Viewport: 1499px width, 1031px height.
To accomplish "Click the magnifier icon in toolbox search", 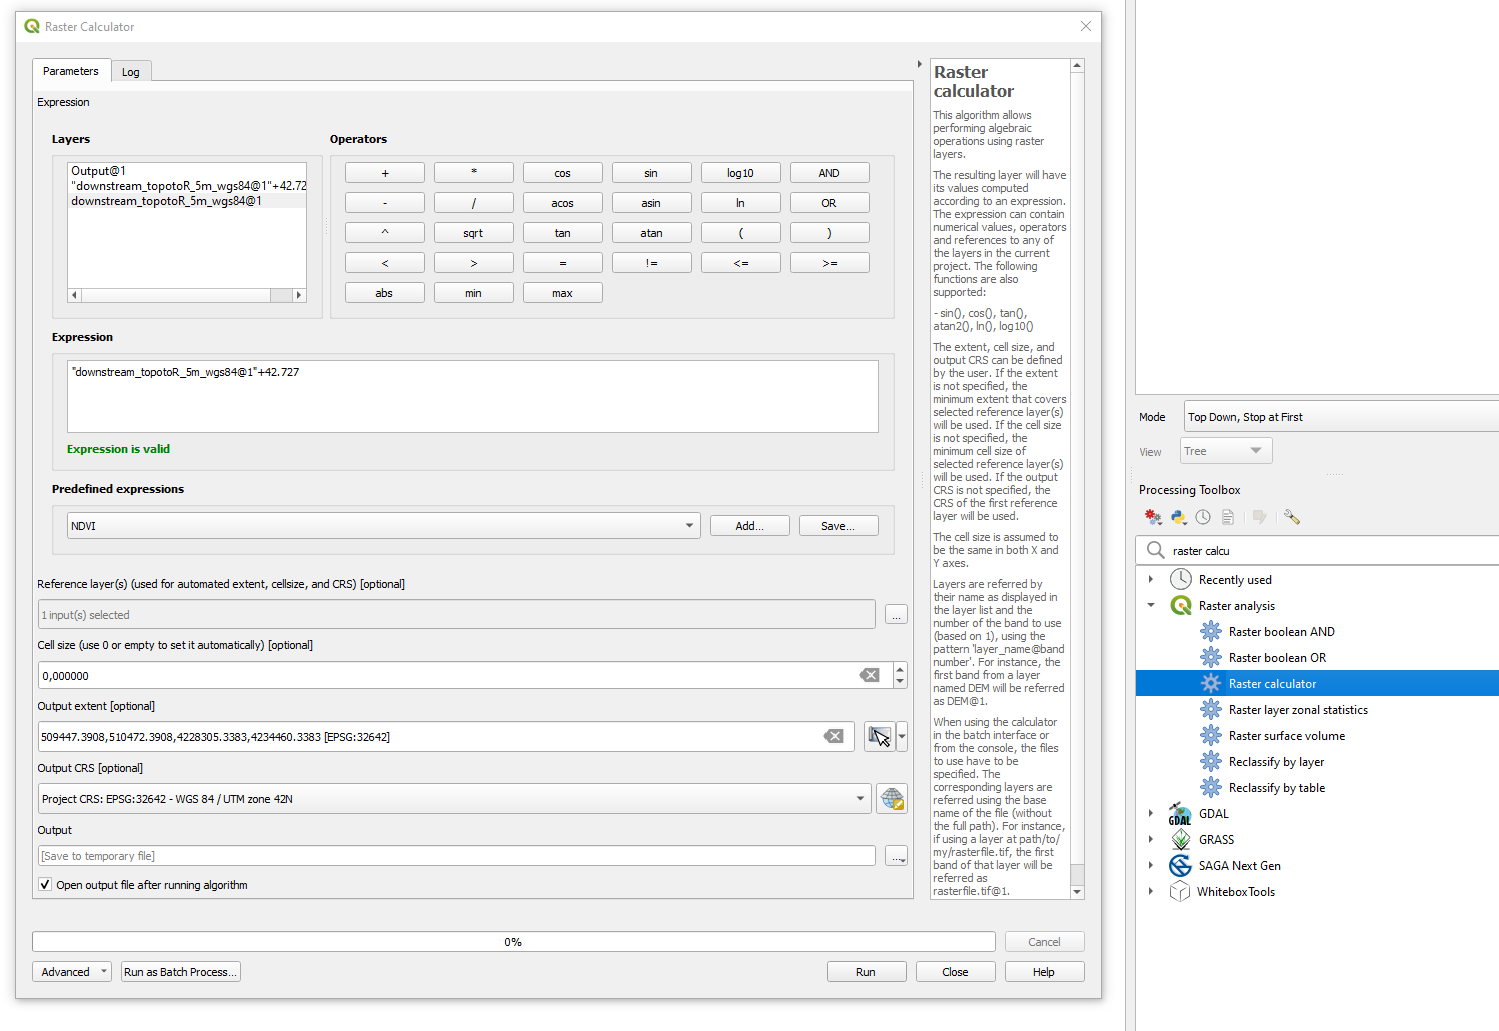I will coord(1156,550).
